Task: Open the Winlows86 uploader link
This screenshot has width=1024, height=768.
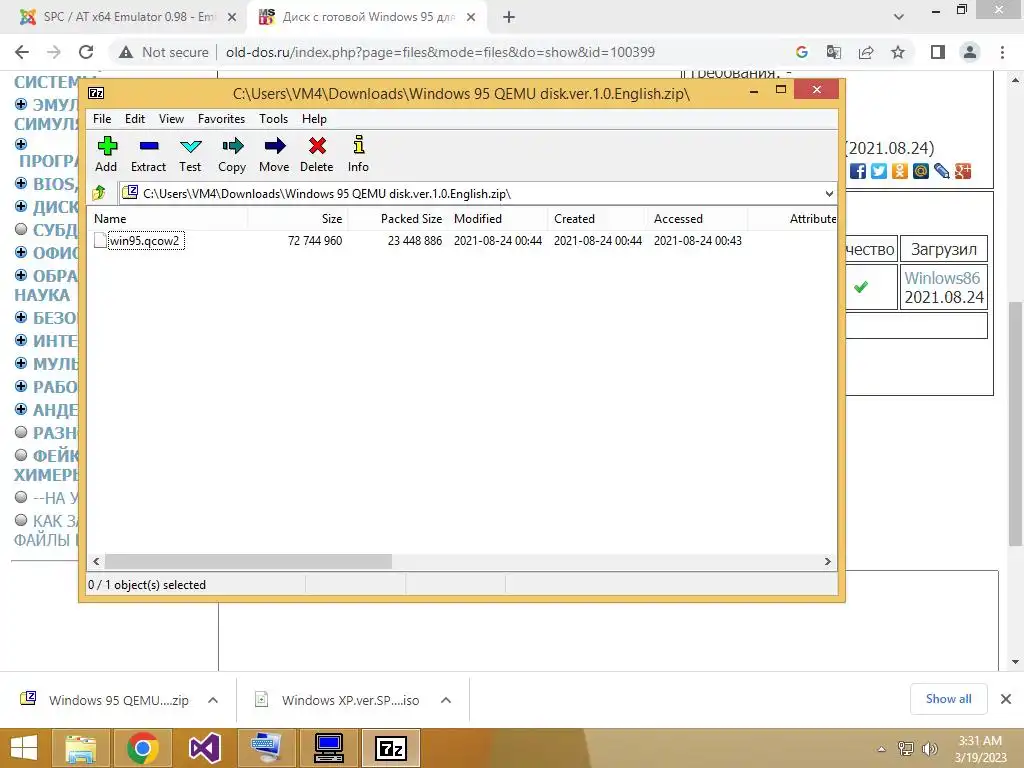Action: [x=942, y=278]
